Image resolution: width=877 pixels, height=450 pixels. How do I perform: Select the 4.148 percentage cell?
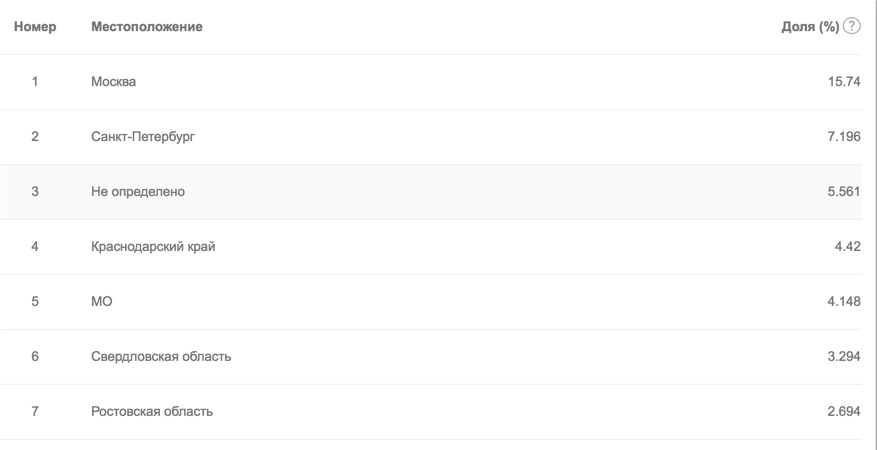pyautogui.click(x=844, y=301)
